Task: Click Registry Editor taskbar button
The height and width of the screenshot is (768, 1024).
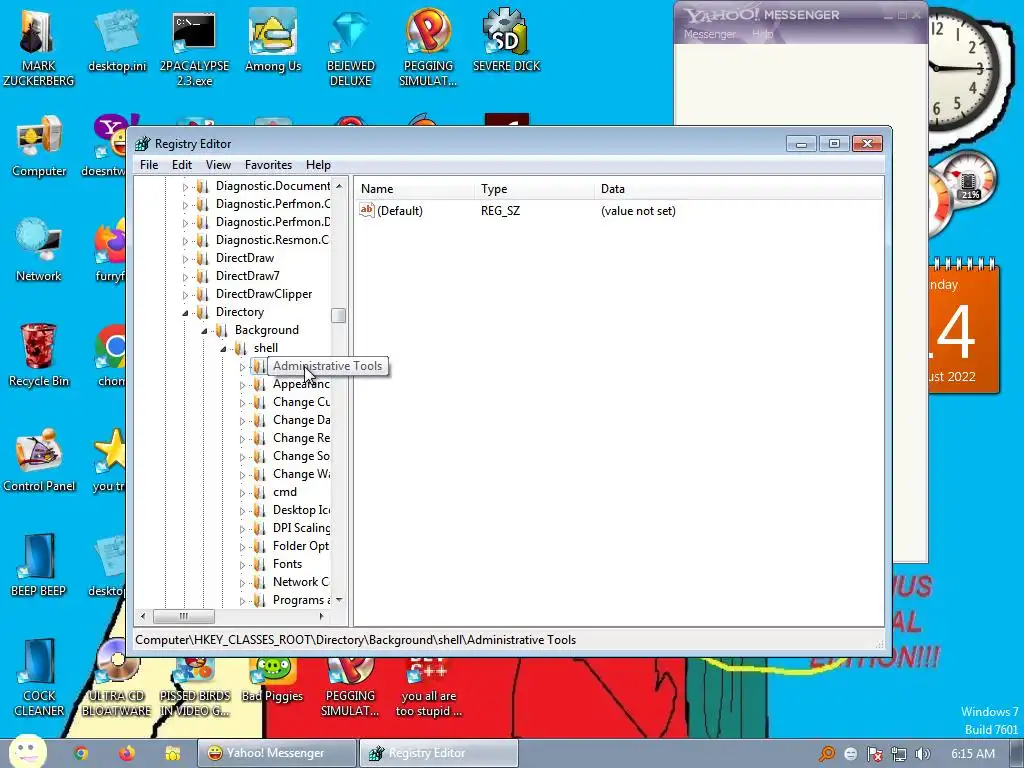Action: [438, 753]
